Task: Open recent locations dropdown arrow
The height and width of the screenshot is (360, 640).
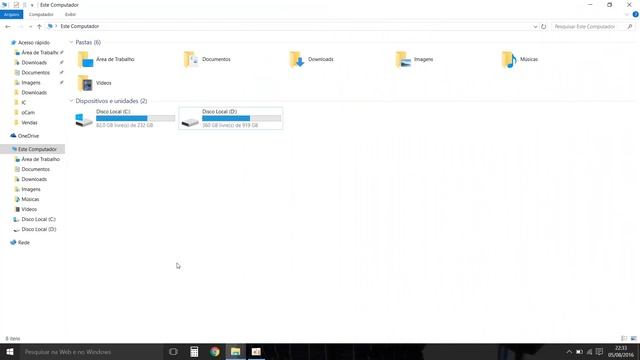Action: 31,27
